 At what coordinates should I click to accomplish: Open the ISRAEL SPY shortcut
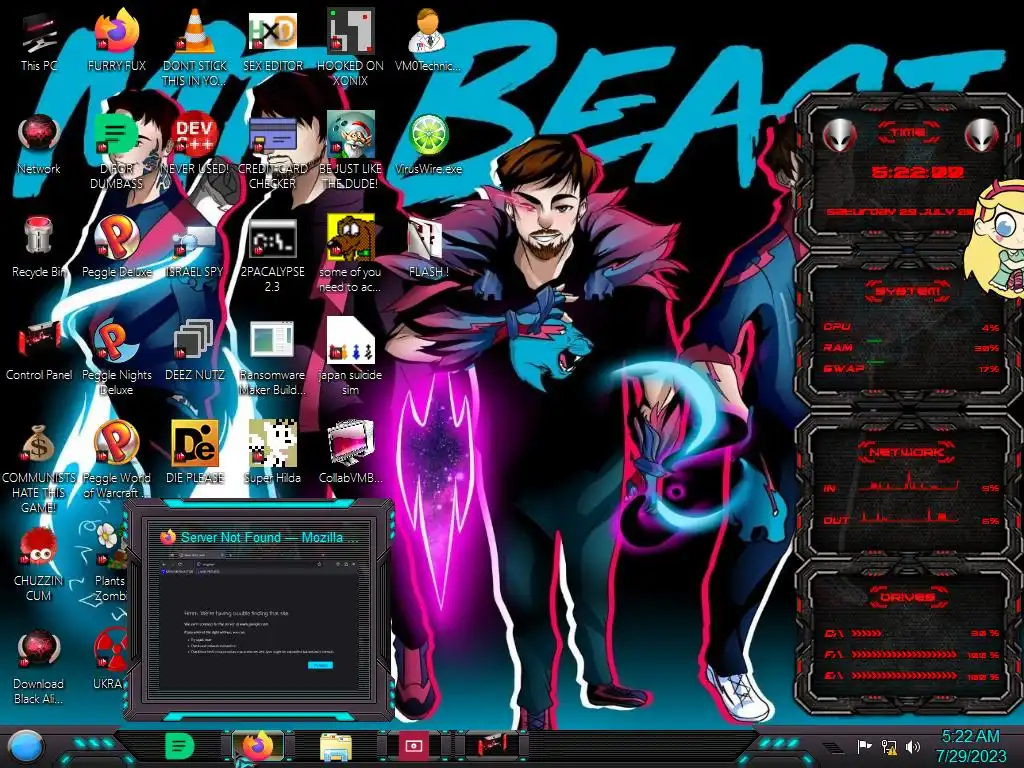tap(195, 248)
